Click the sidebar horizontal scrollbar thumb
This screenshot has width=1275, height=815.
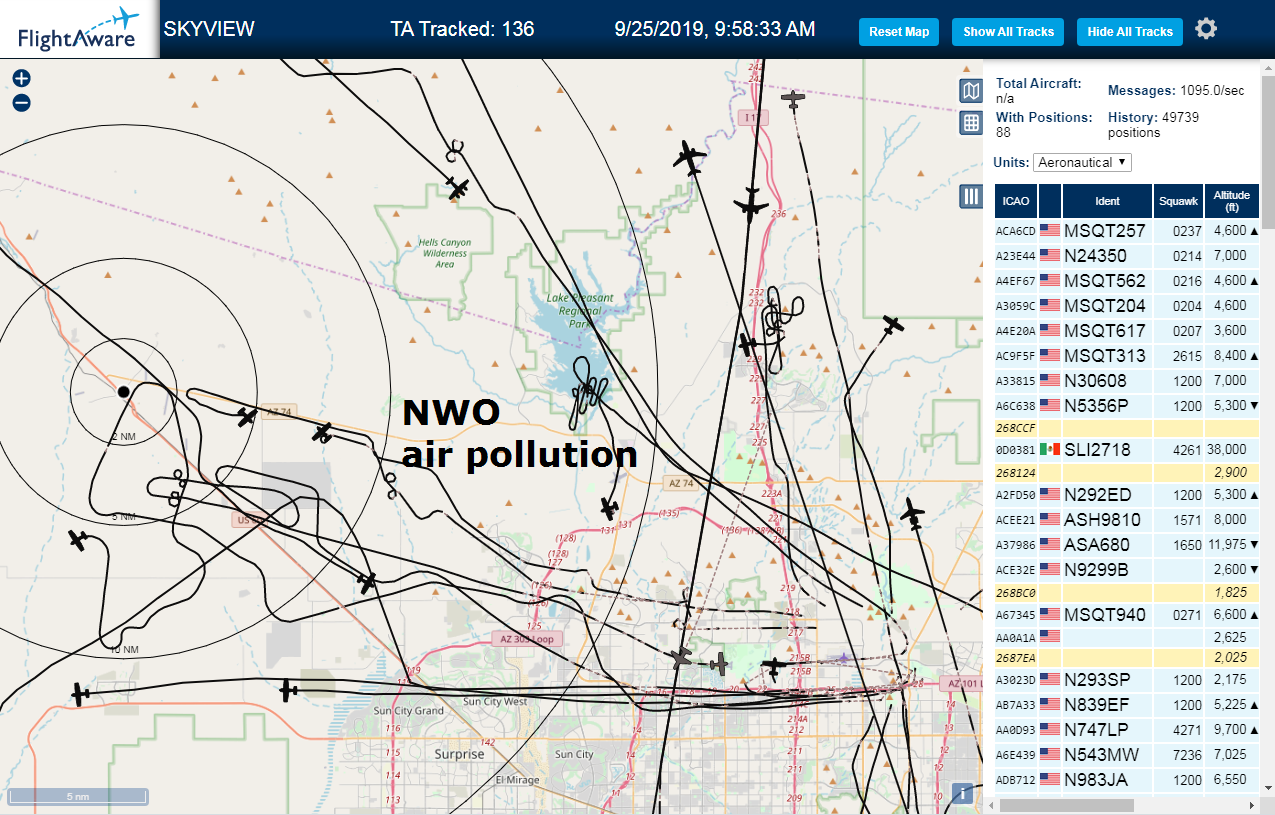click(x=1065, y=805)
